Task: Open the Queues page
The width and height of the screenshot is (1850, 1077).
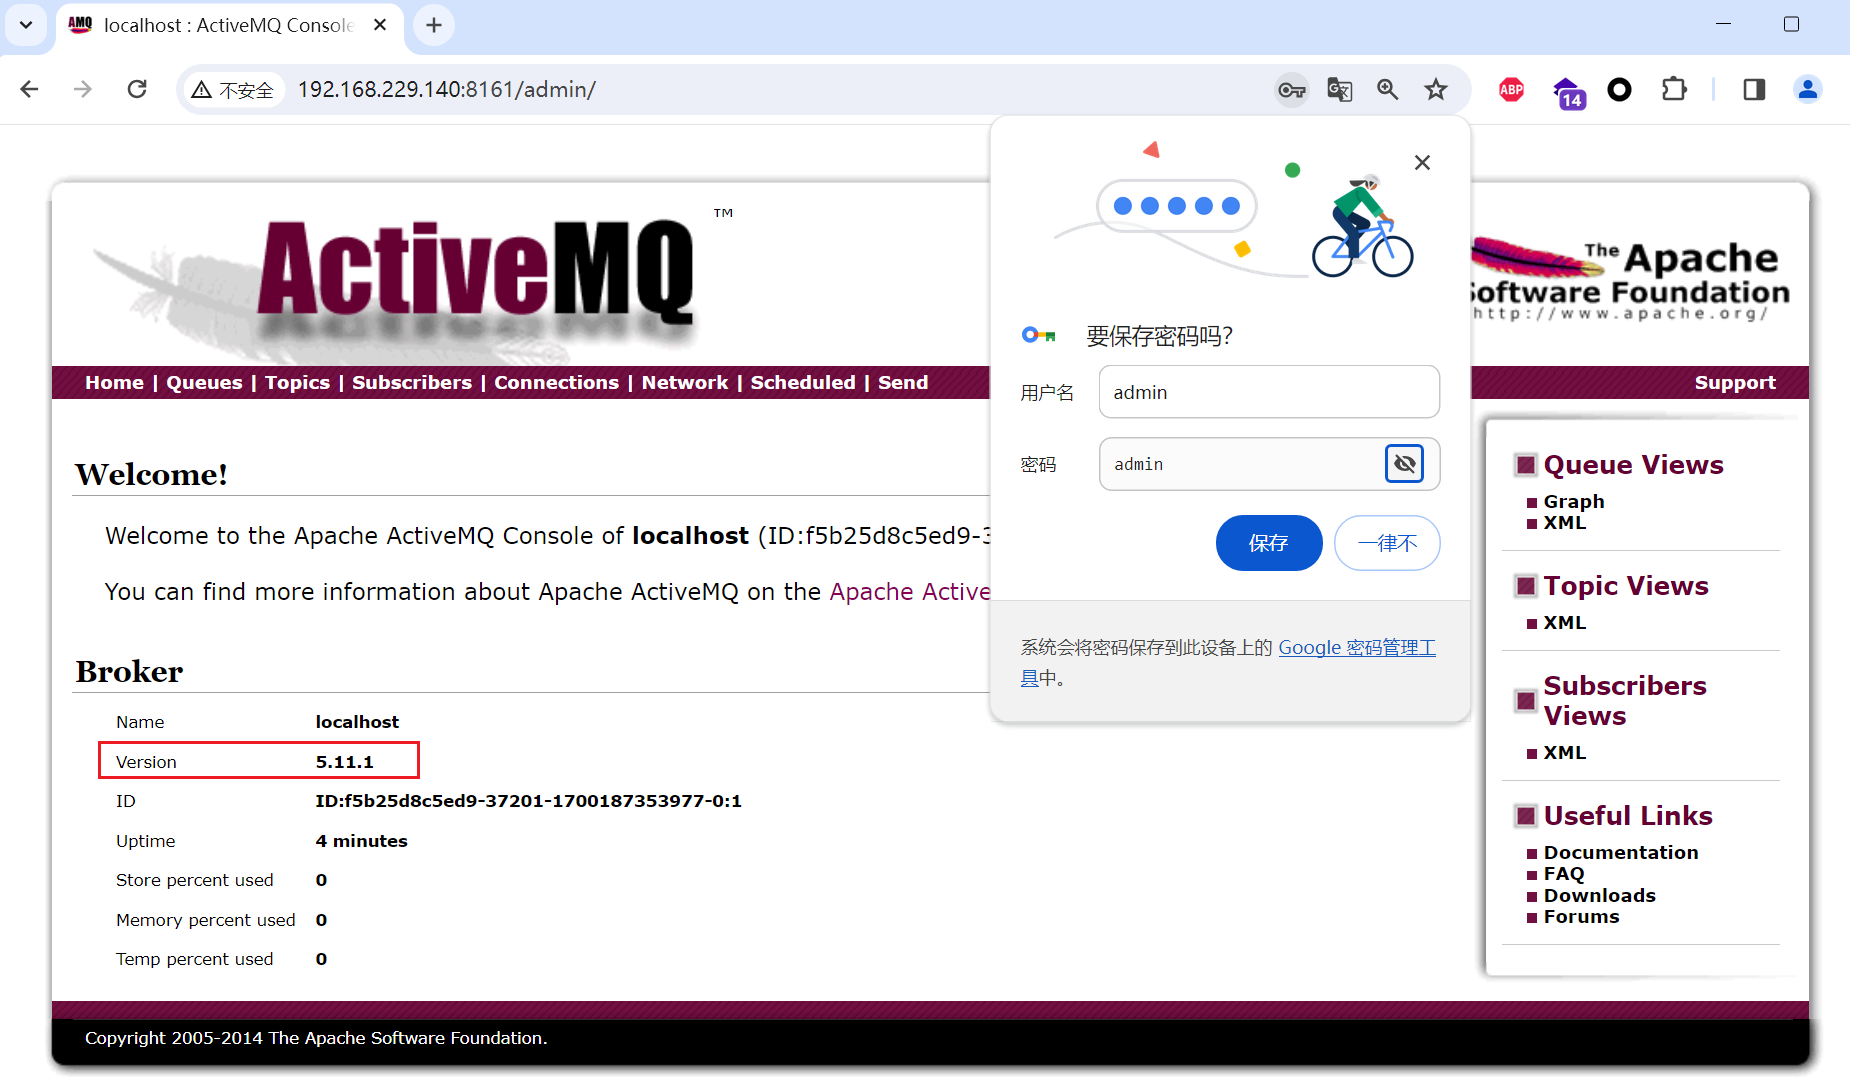Action: tap(204, 383)
